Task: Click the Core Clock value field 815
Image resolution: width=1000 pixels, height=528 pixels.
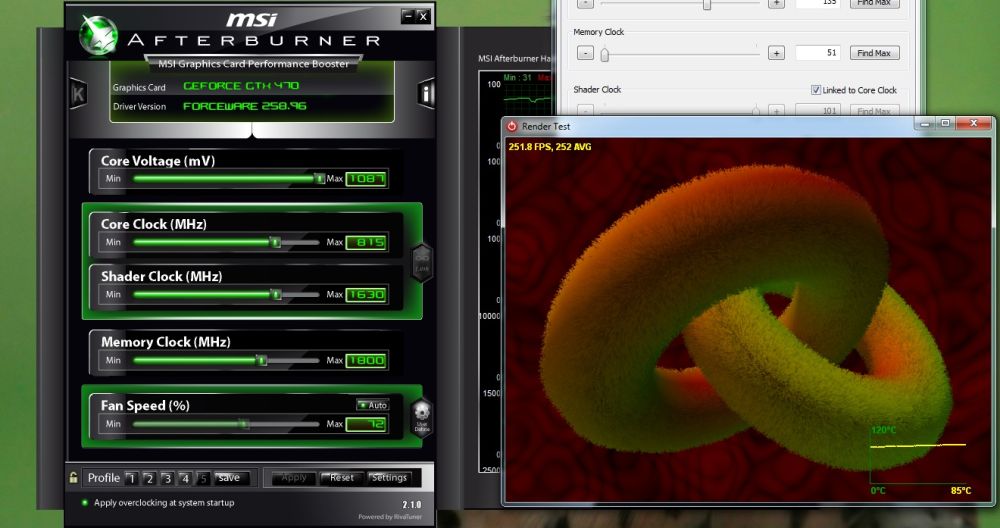Action: (x=366, y=242)
